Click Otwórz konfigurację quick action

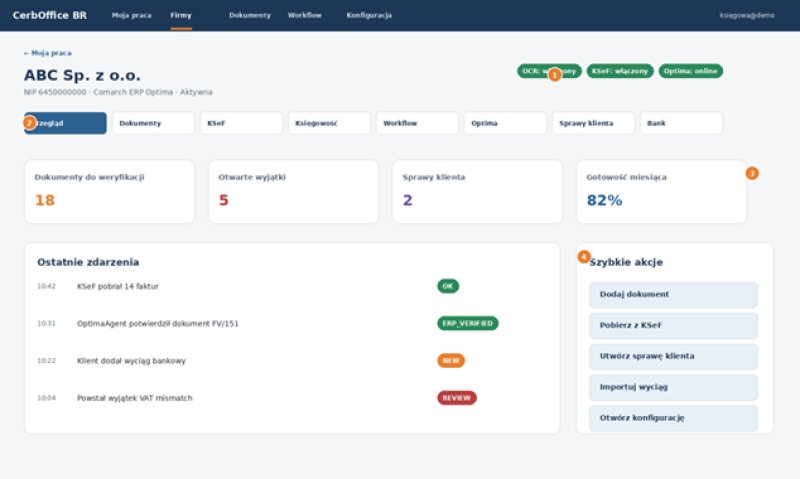coord(673,418)
